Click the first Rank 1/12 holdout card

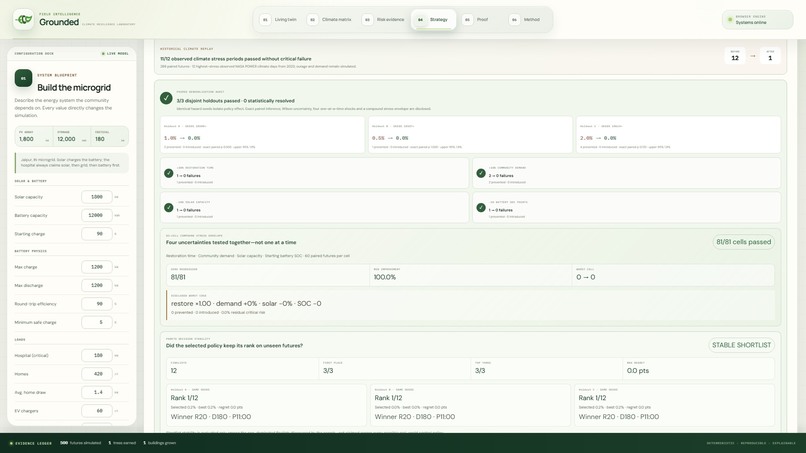[266, 405]
